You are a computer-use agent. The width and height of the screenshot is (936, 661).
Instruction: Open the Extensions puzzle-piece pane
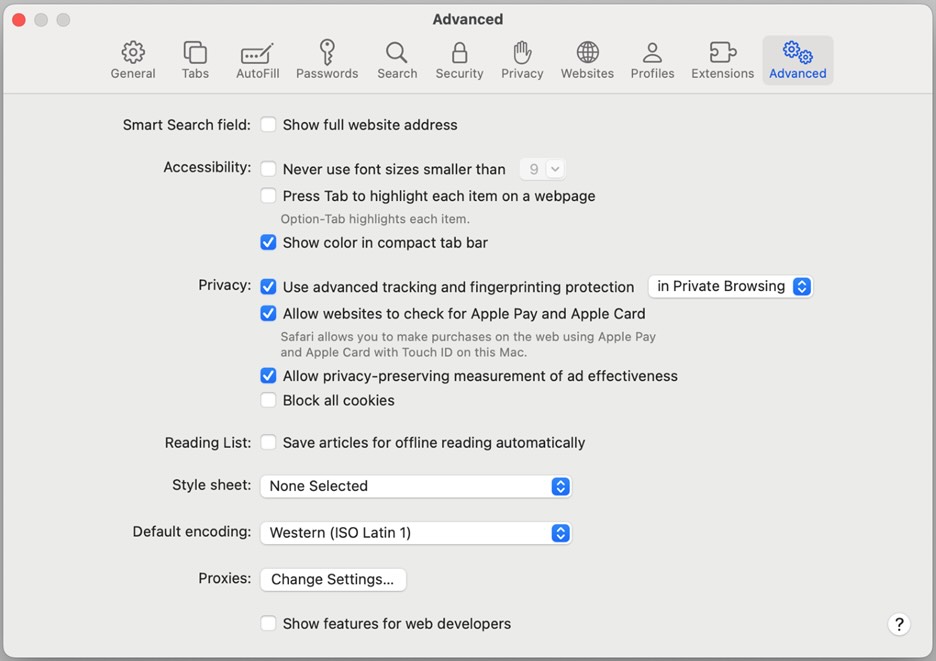coord(722,60)
